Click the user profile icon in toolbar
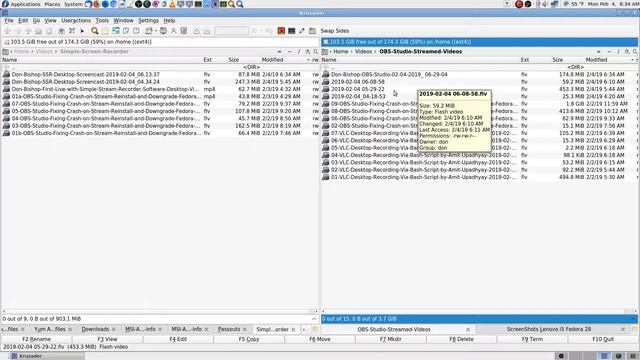 coord(173,31)
